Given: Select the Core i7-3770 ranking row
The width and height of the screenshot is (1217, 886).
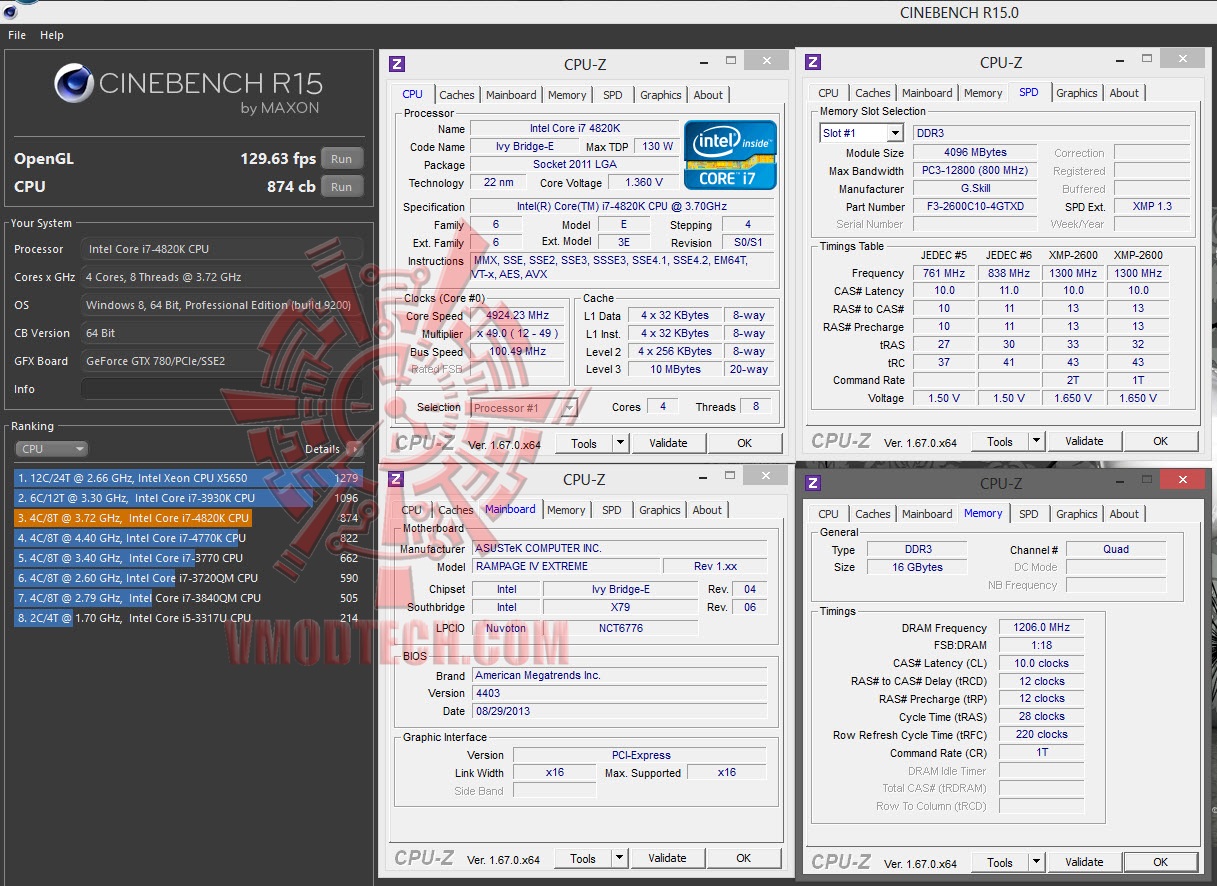Looking at the screenshot, I should [188, 558].
